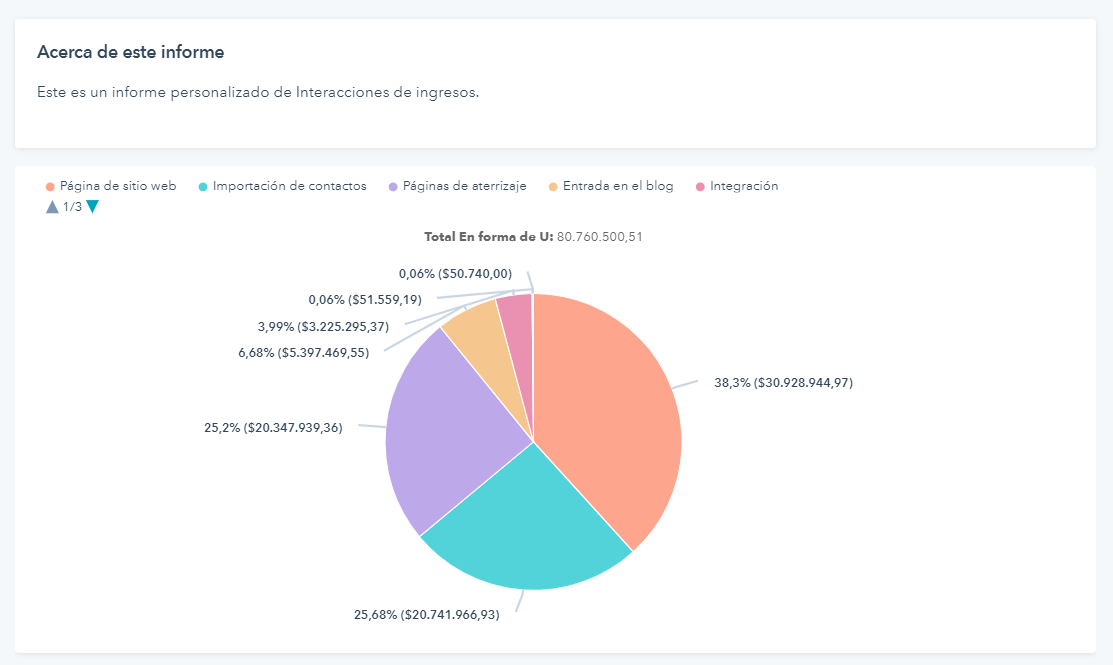This screenshot has width=1113, height=665.
Task: Click the 6,68% ($5.397.469,55) label
Action: pos(304,352)
